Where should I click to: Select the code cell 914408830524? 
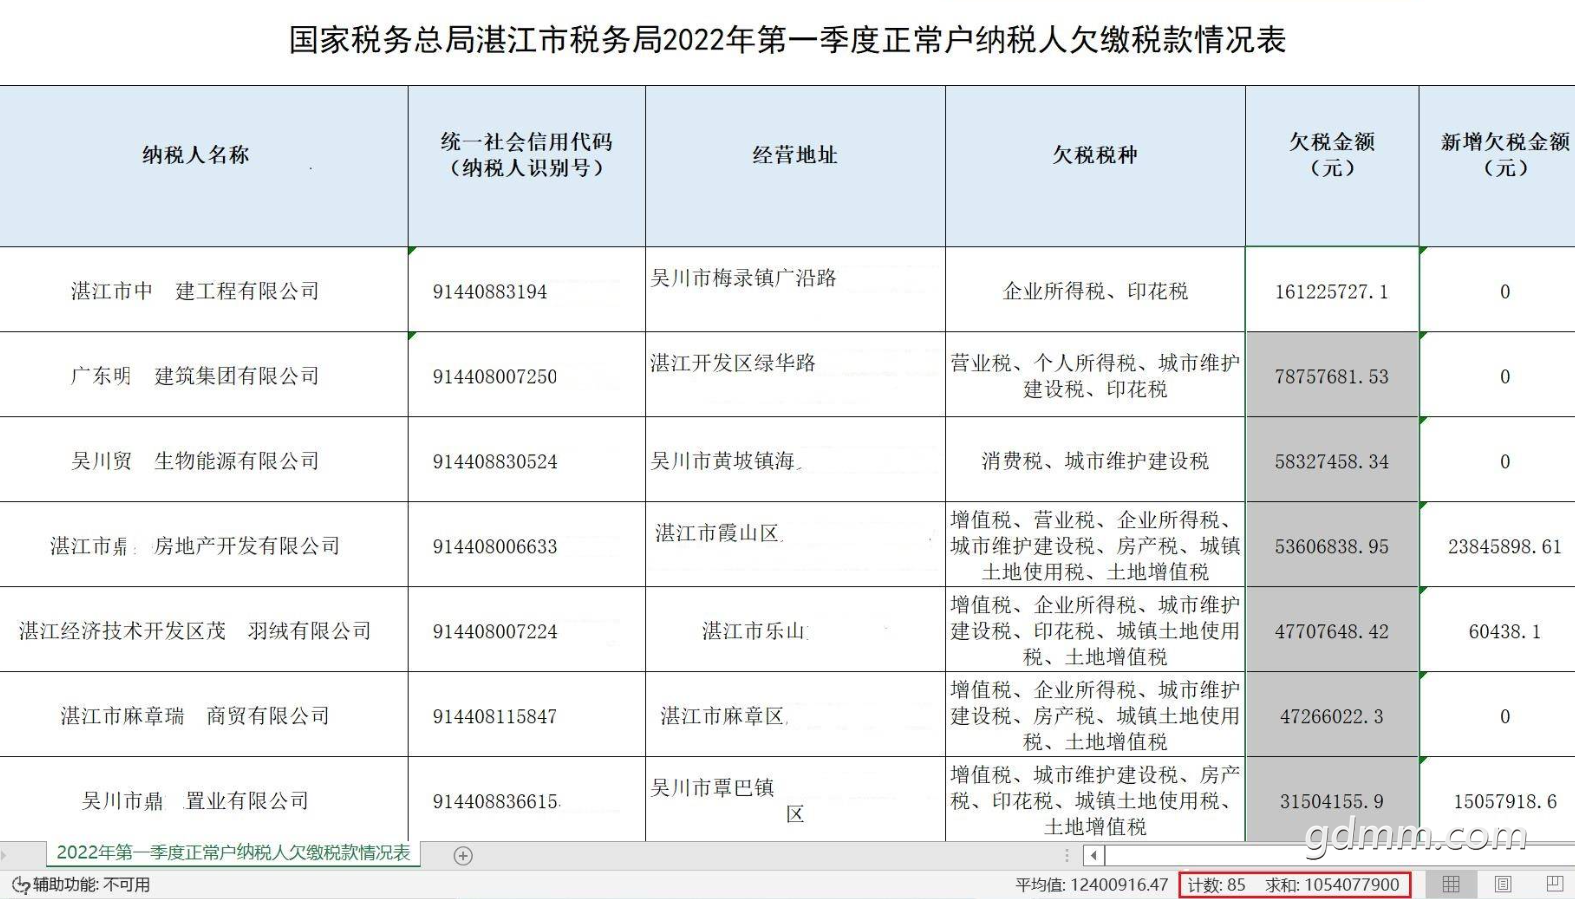point(527,460)
